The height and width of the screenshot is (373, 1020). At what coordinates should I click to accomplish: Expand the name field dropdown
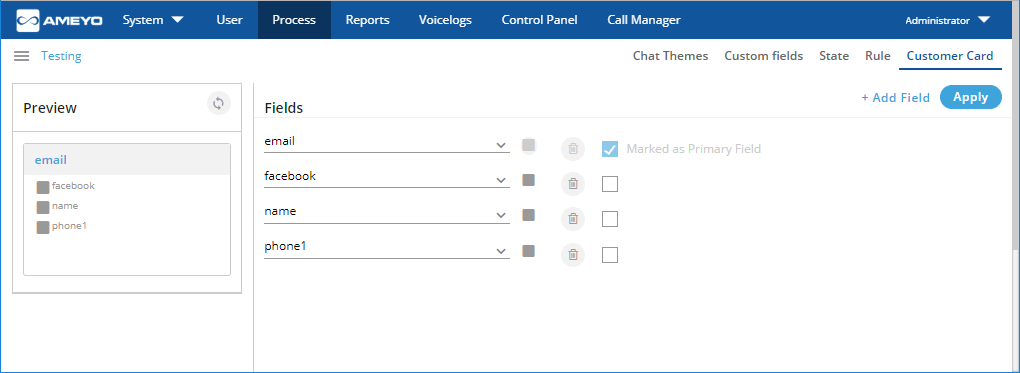[x=501, y=215]
